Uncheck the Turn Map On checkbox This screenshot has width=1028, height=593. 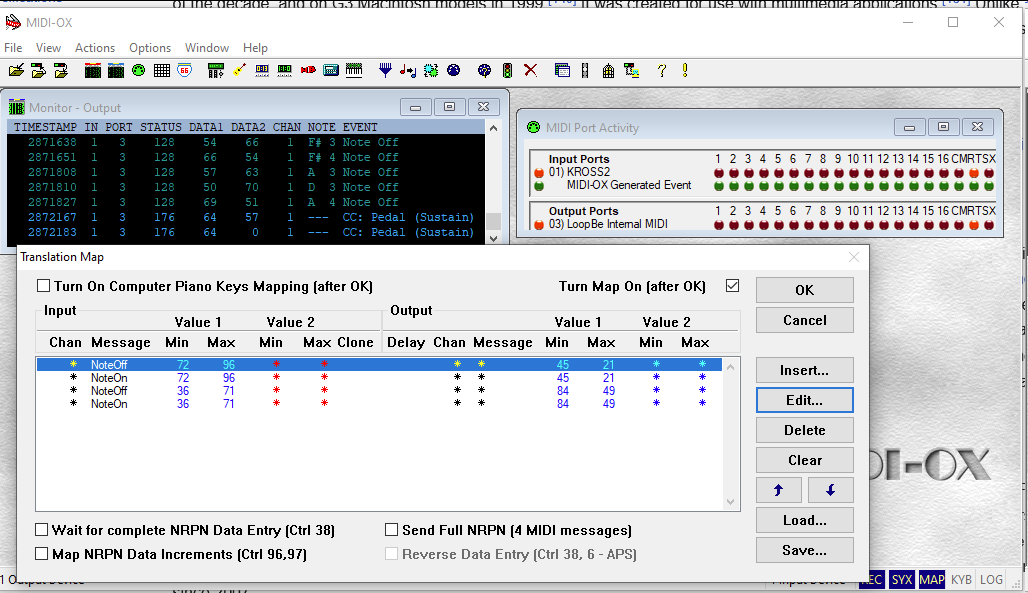(733, 286)
